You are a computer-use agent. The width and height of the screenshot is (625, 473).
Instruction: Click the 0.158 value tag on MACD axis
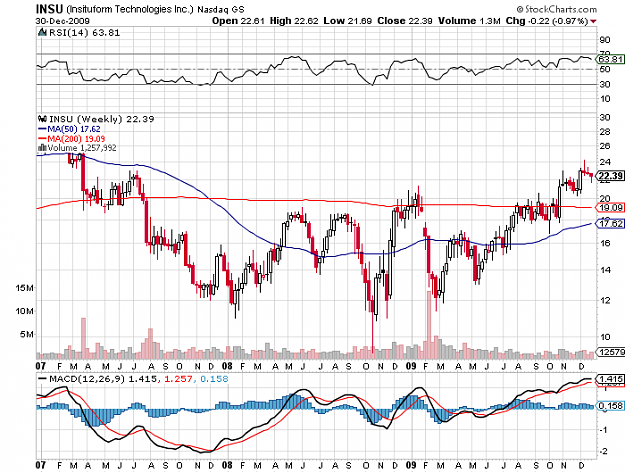pyautogui.click(x=610, y=406)
